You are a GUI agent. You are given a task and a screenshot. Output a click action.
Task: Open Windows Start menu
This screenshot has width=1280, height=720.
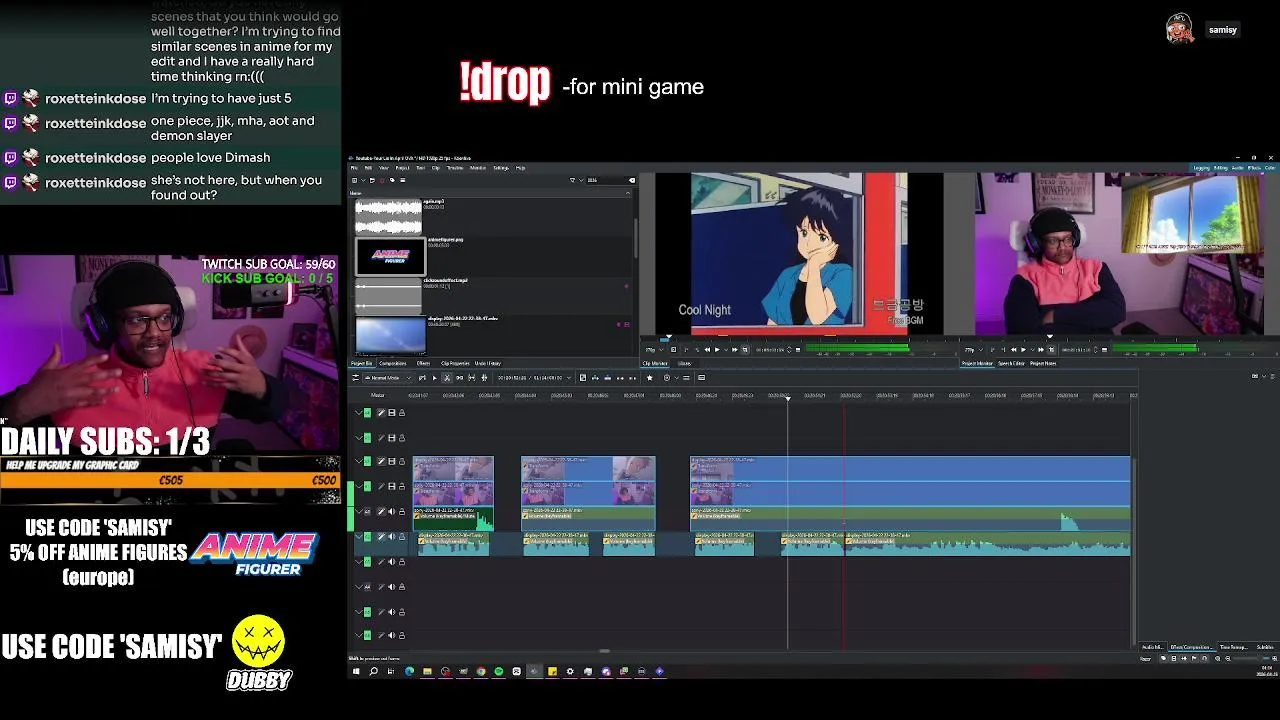tap(355, 671)
